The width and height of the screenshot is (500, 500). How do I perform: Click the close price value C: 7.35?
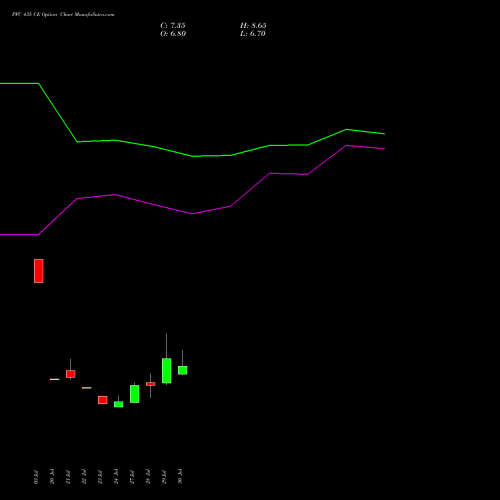173,26
